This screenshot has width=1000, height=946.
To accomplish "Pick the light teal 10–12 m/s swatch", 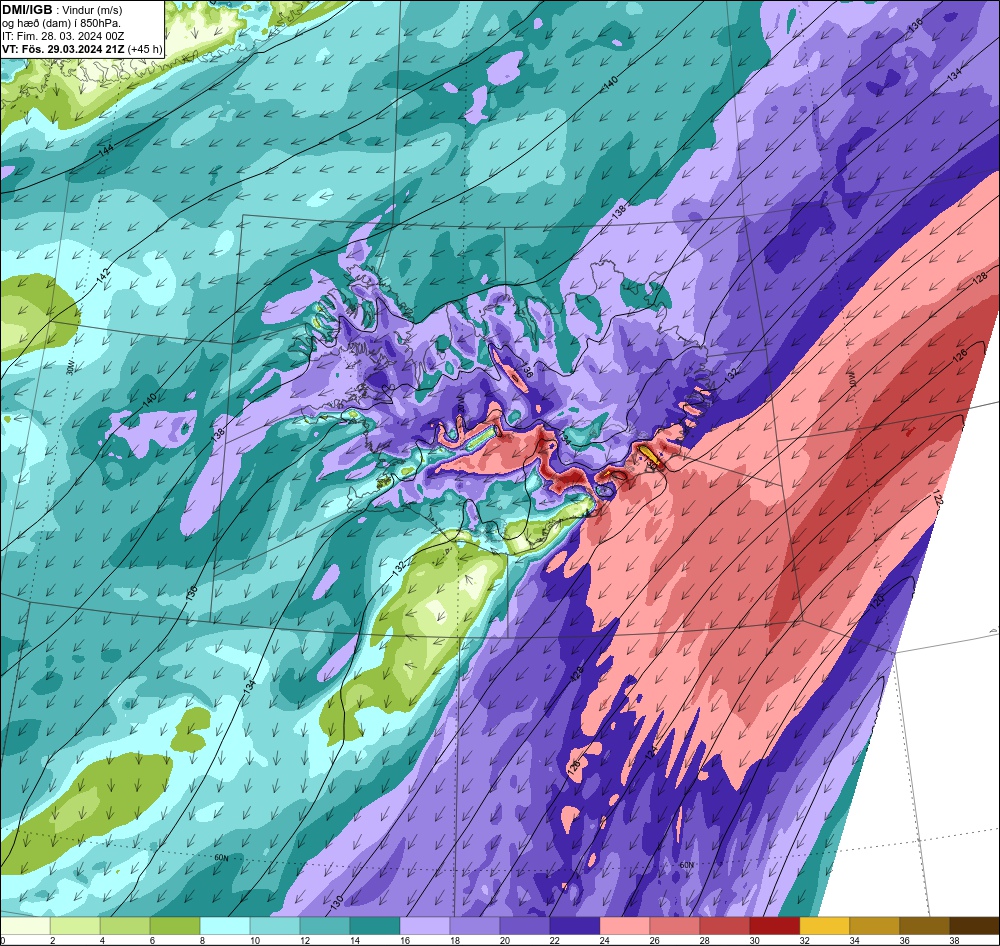I will point(275,926).
